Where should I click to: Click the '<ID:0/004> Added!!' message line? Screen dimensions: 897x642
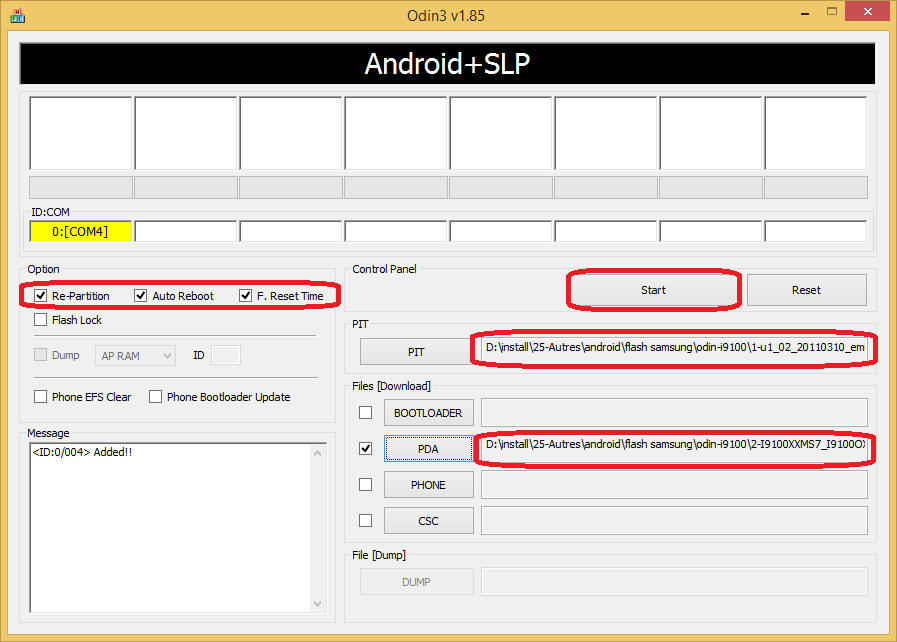pos(82,452)
